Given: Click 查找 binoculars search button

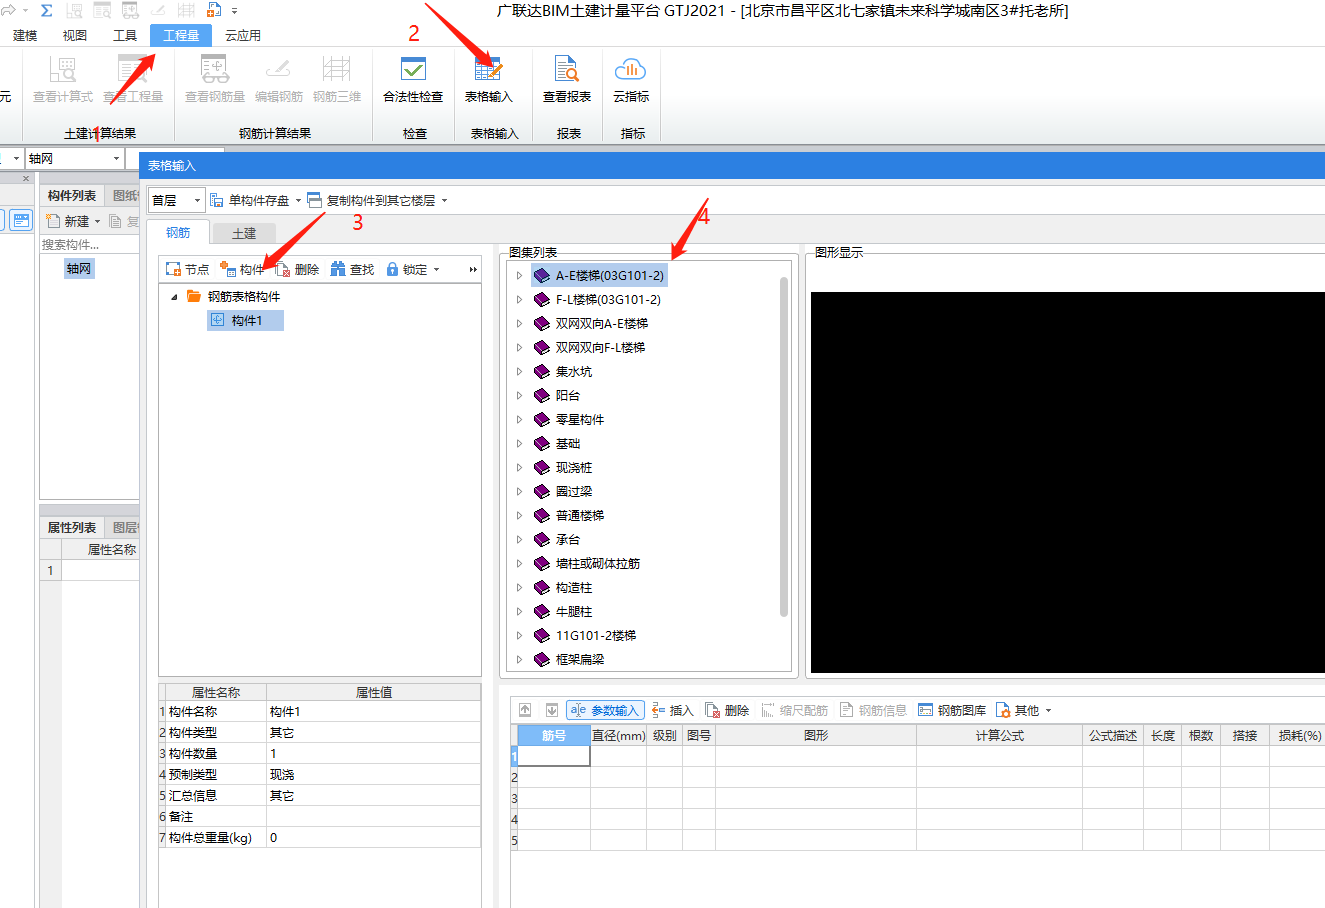Looking at the screenshot, I should [x=352, y=269].
